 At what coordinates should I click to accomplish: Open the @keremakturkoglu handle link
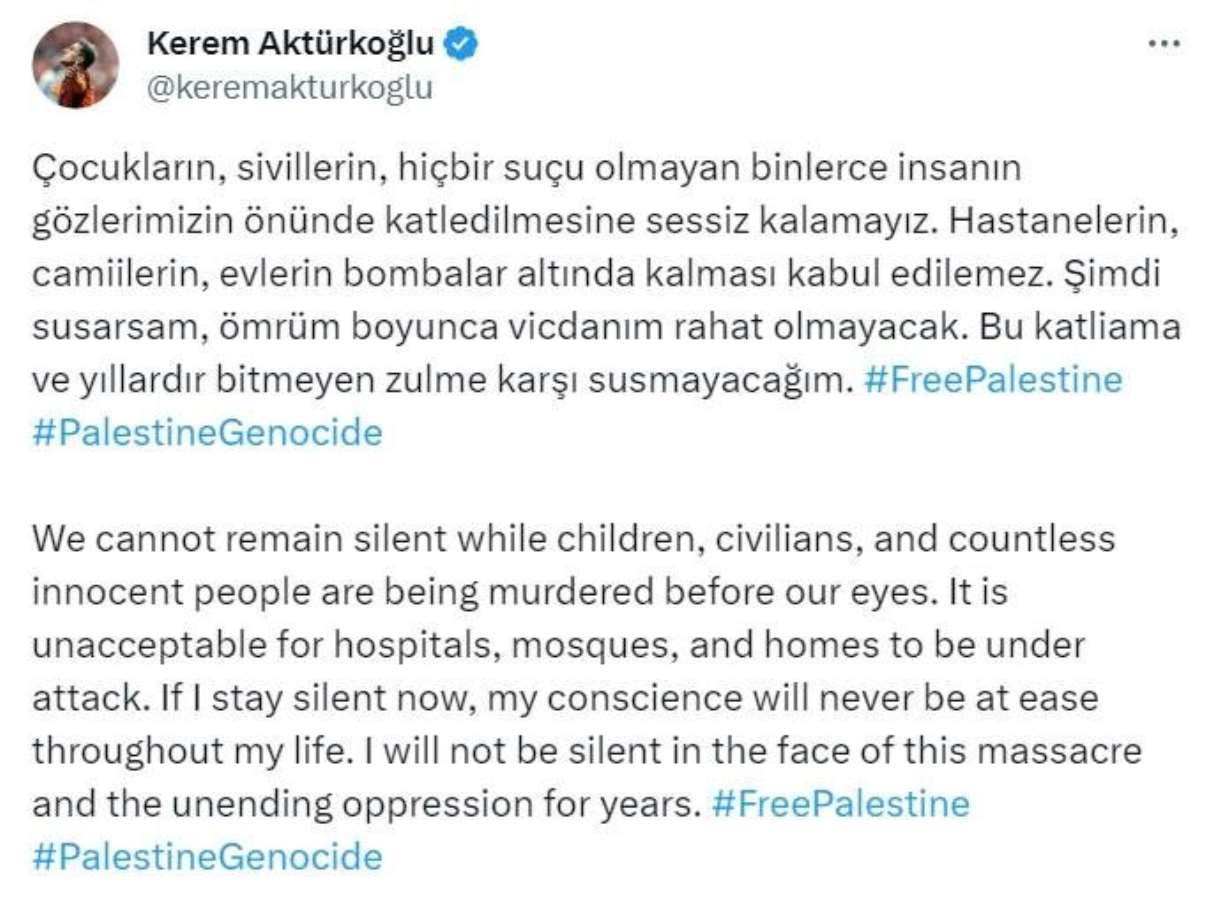coord(290,88)
